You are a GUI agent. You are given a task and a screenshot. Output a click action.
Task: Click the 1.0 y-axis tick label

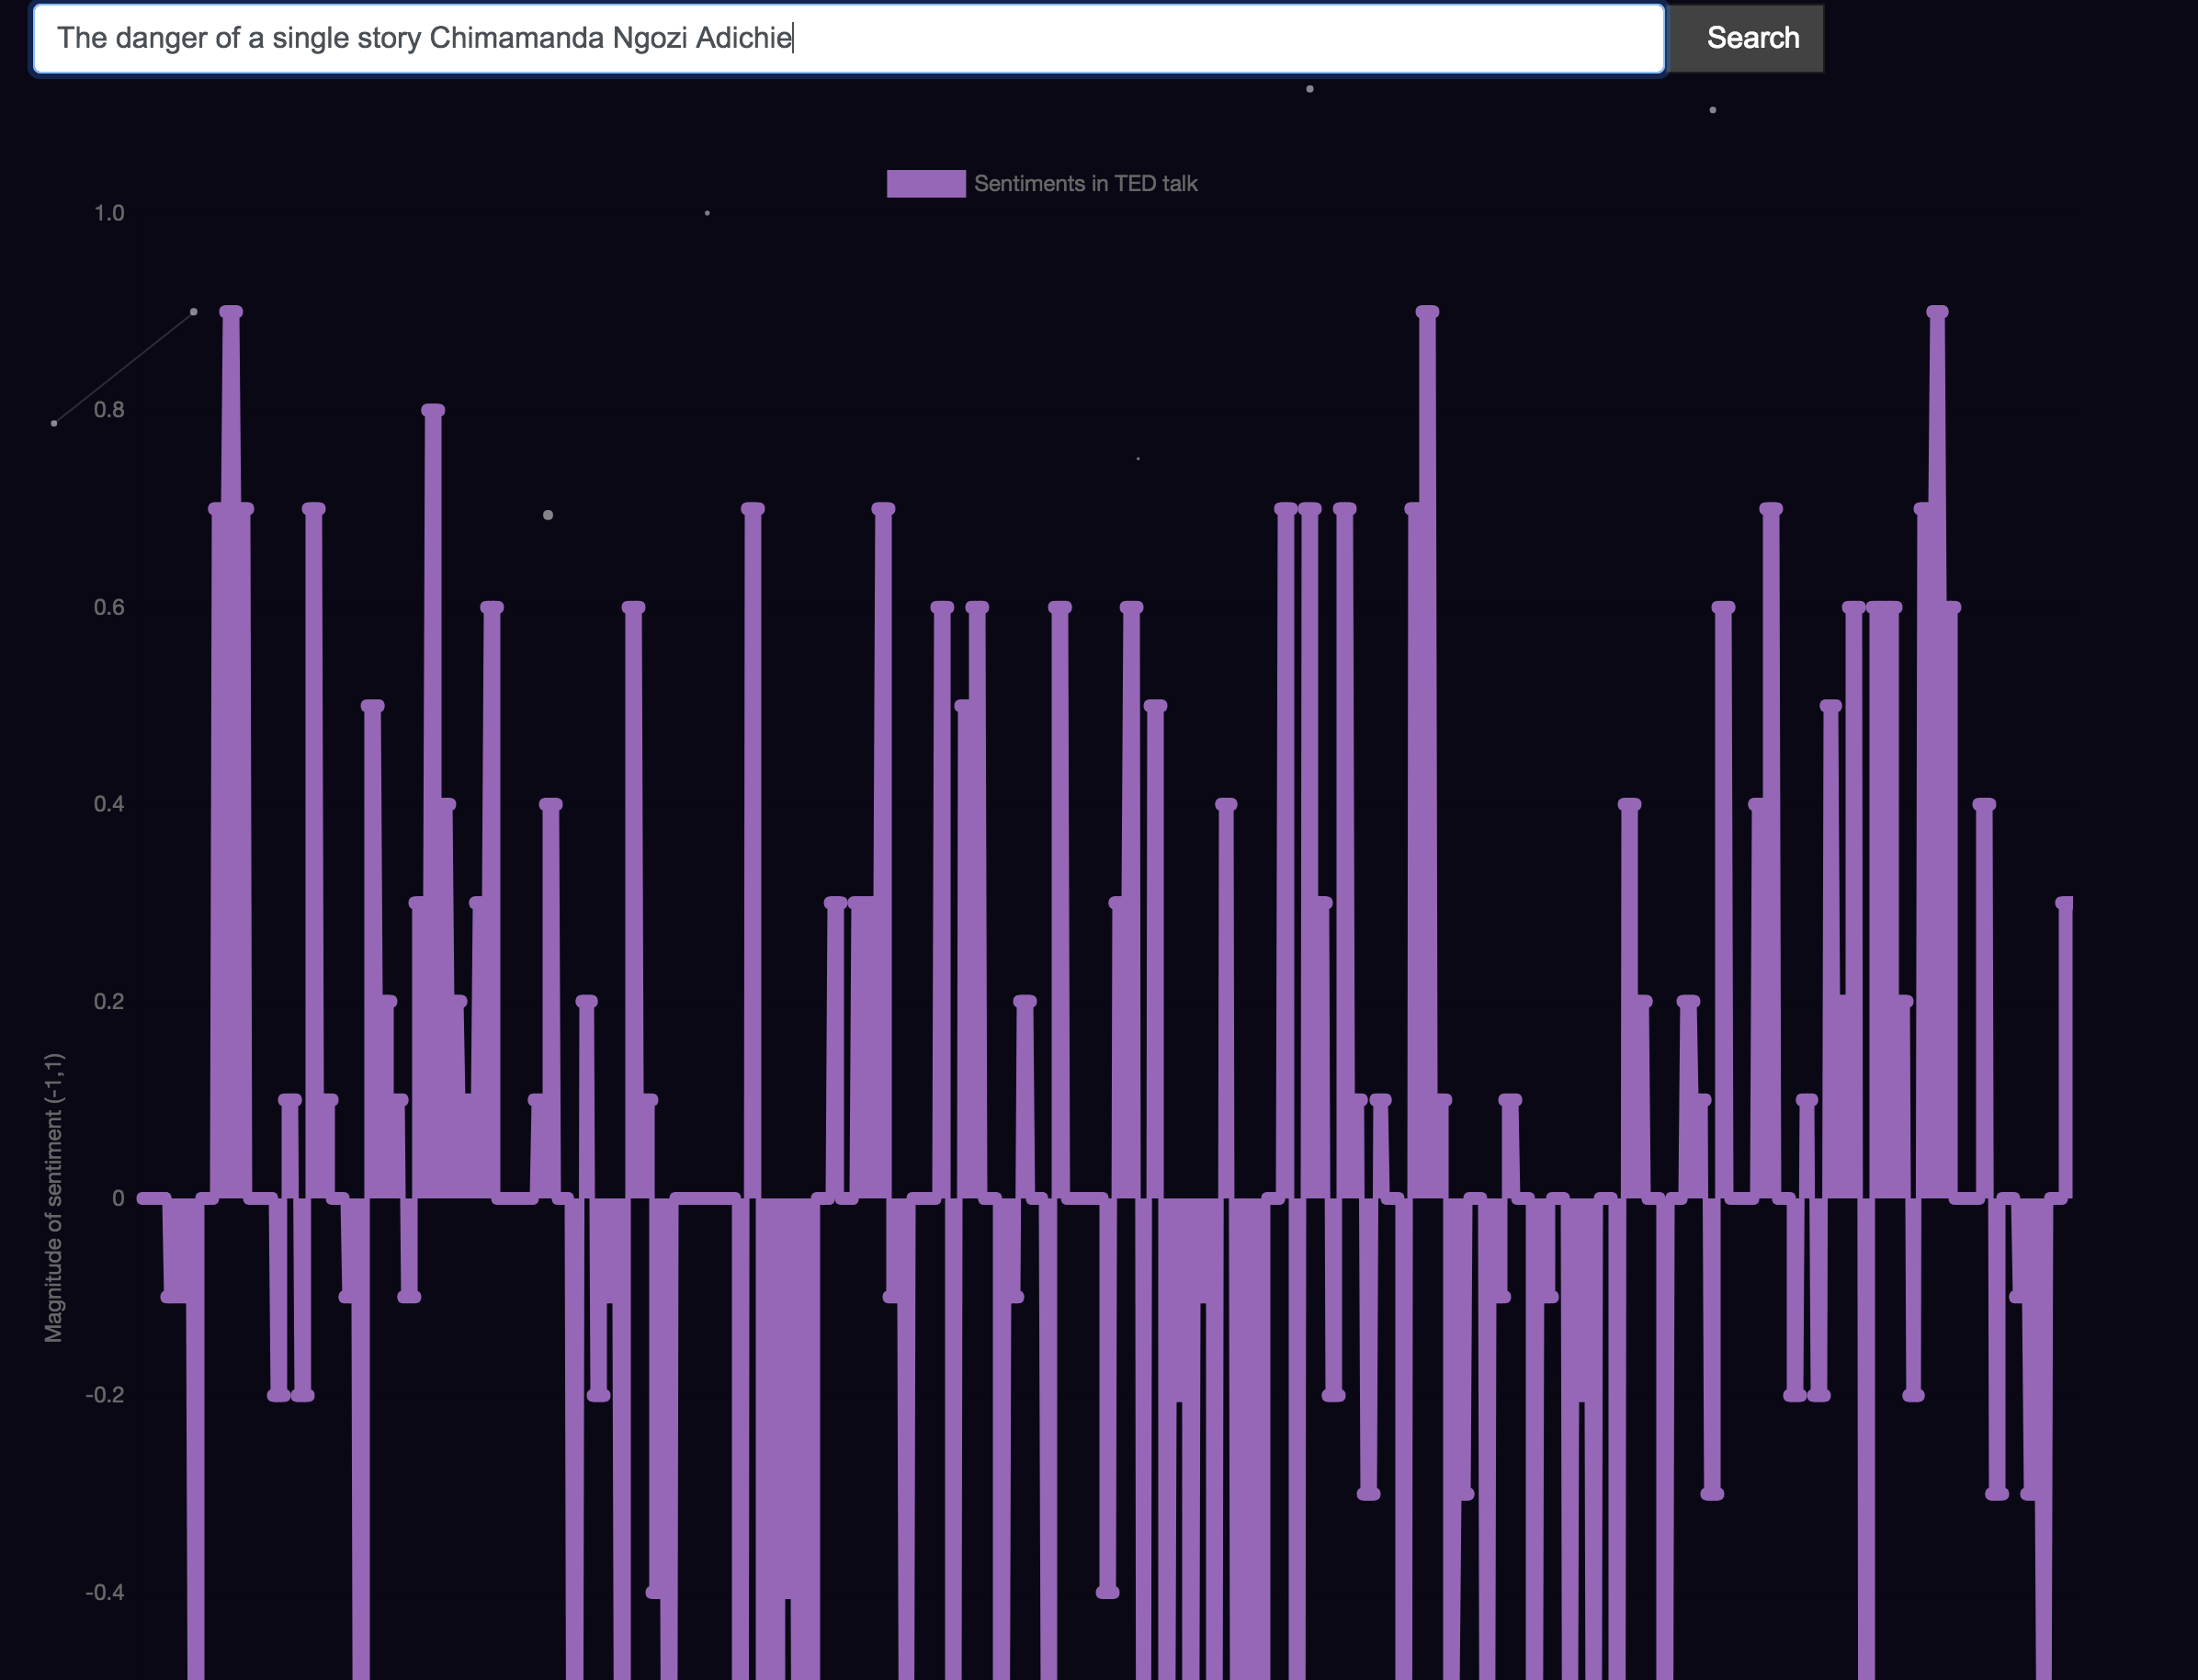pos(109,213)
